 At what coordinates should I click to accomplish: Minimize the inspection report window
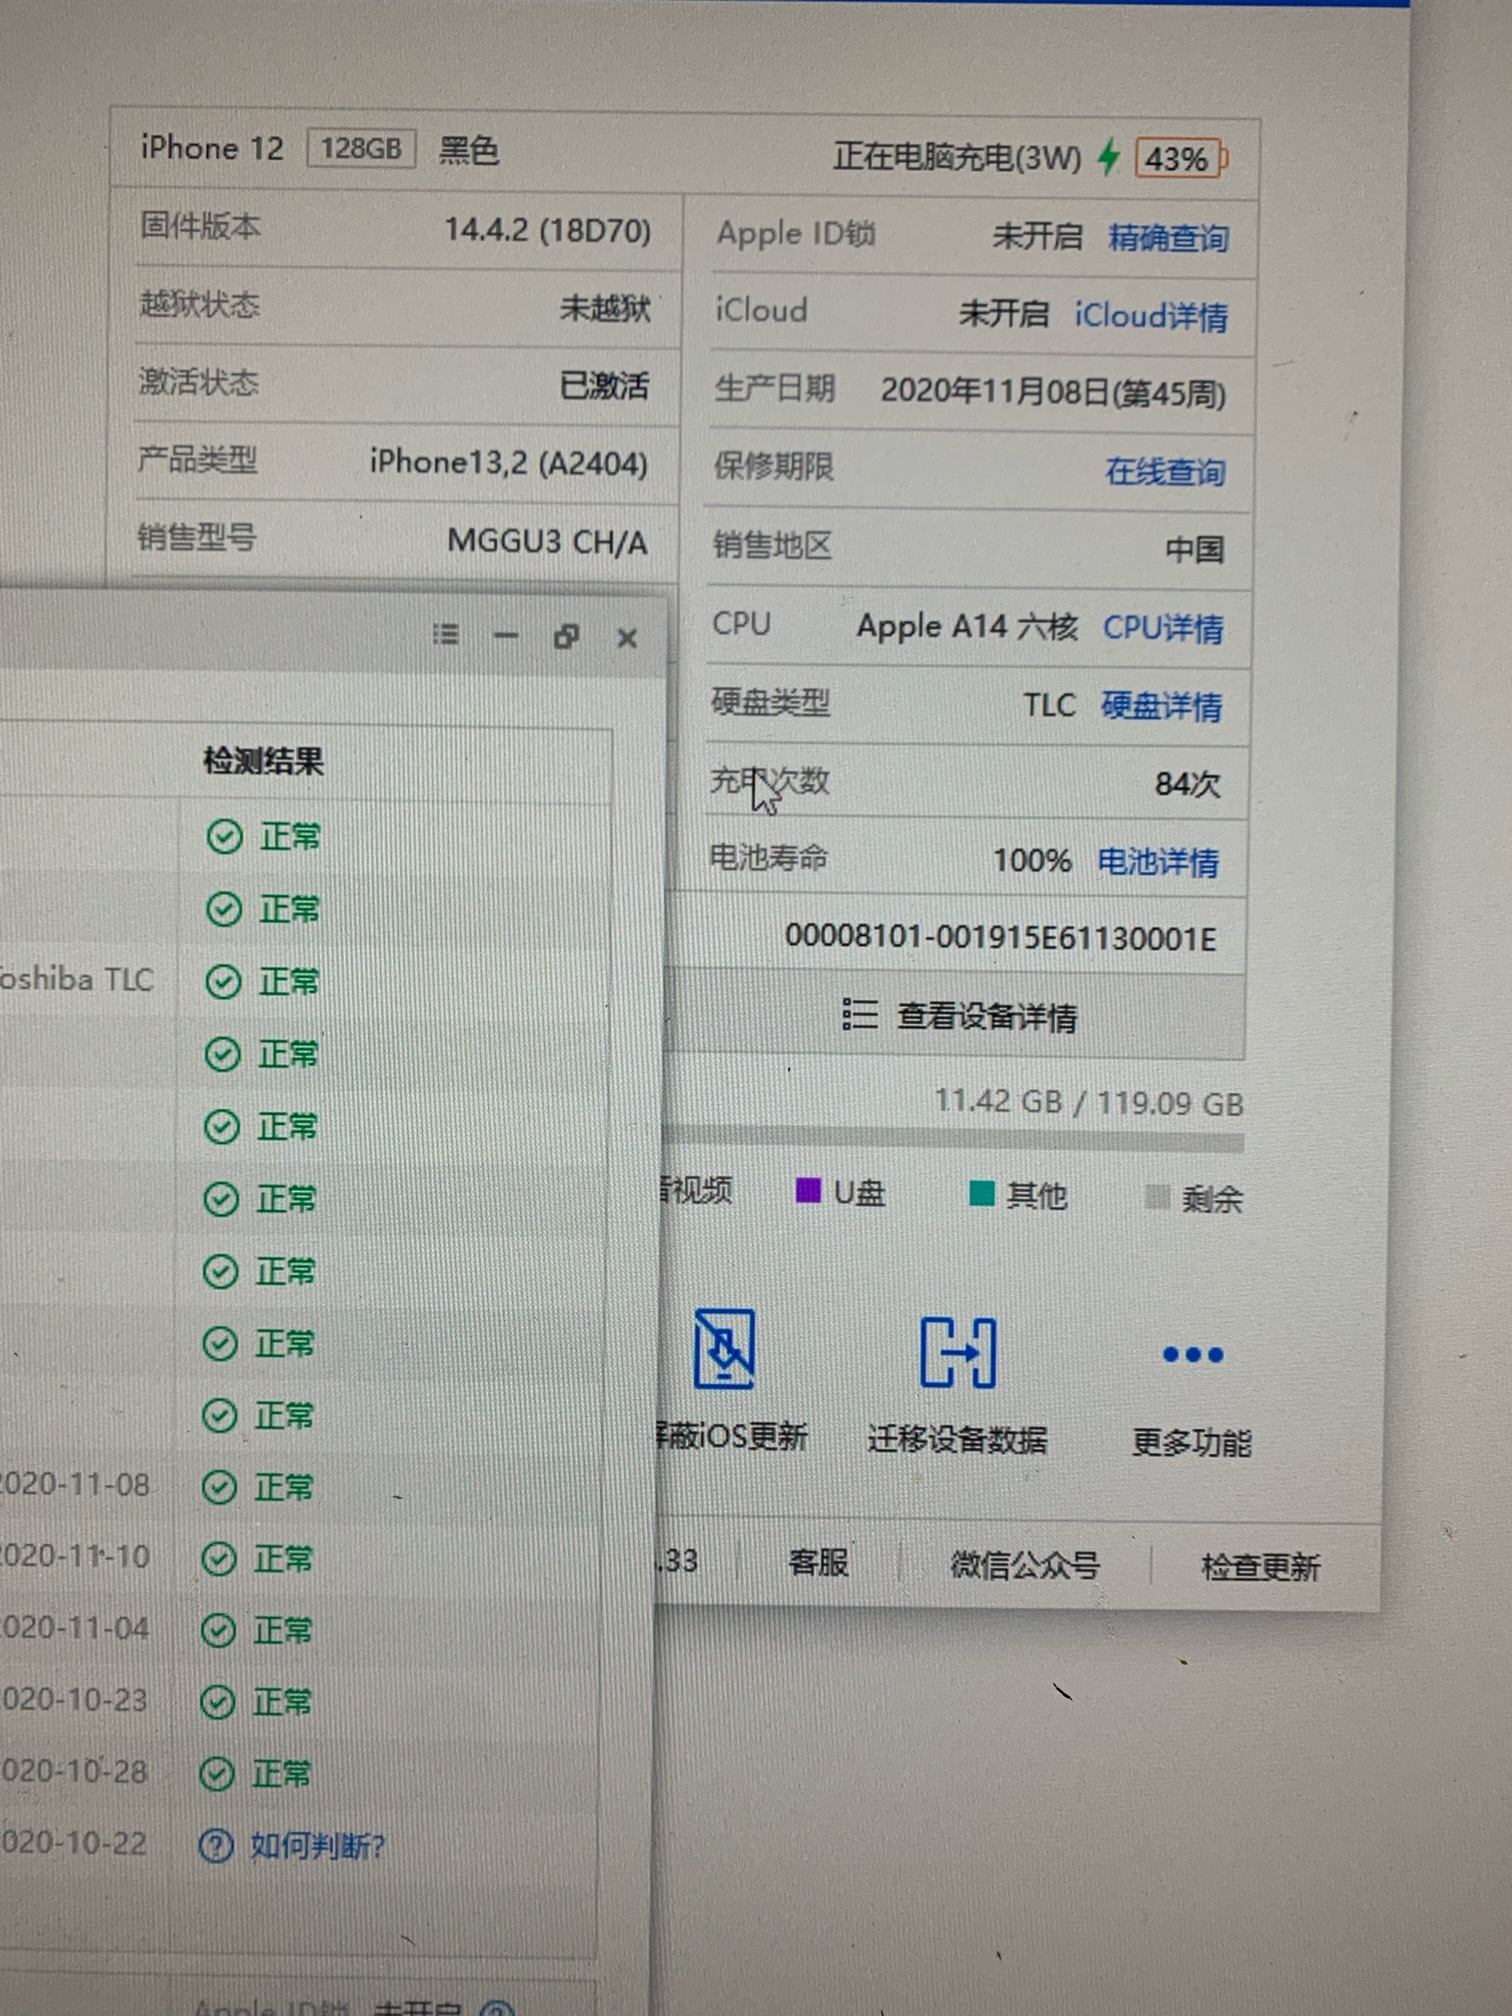point(506,635)
